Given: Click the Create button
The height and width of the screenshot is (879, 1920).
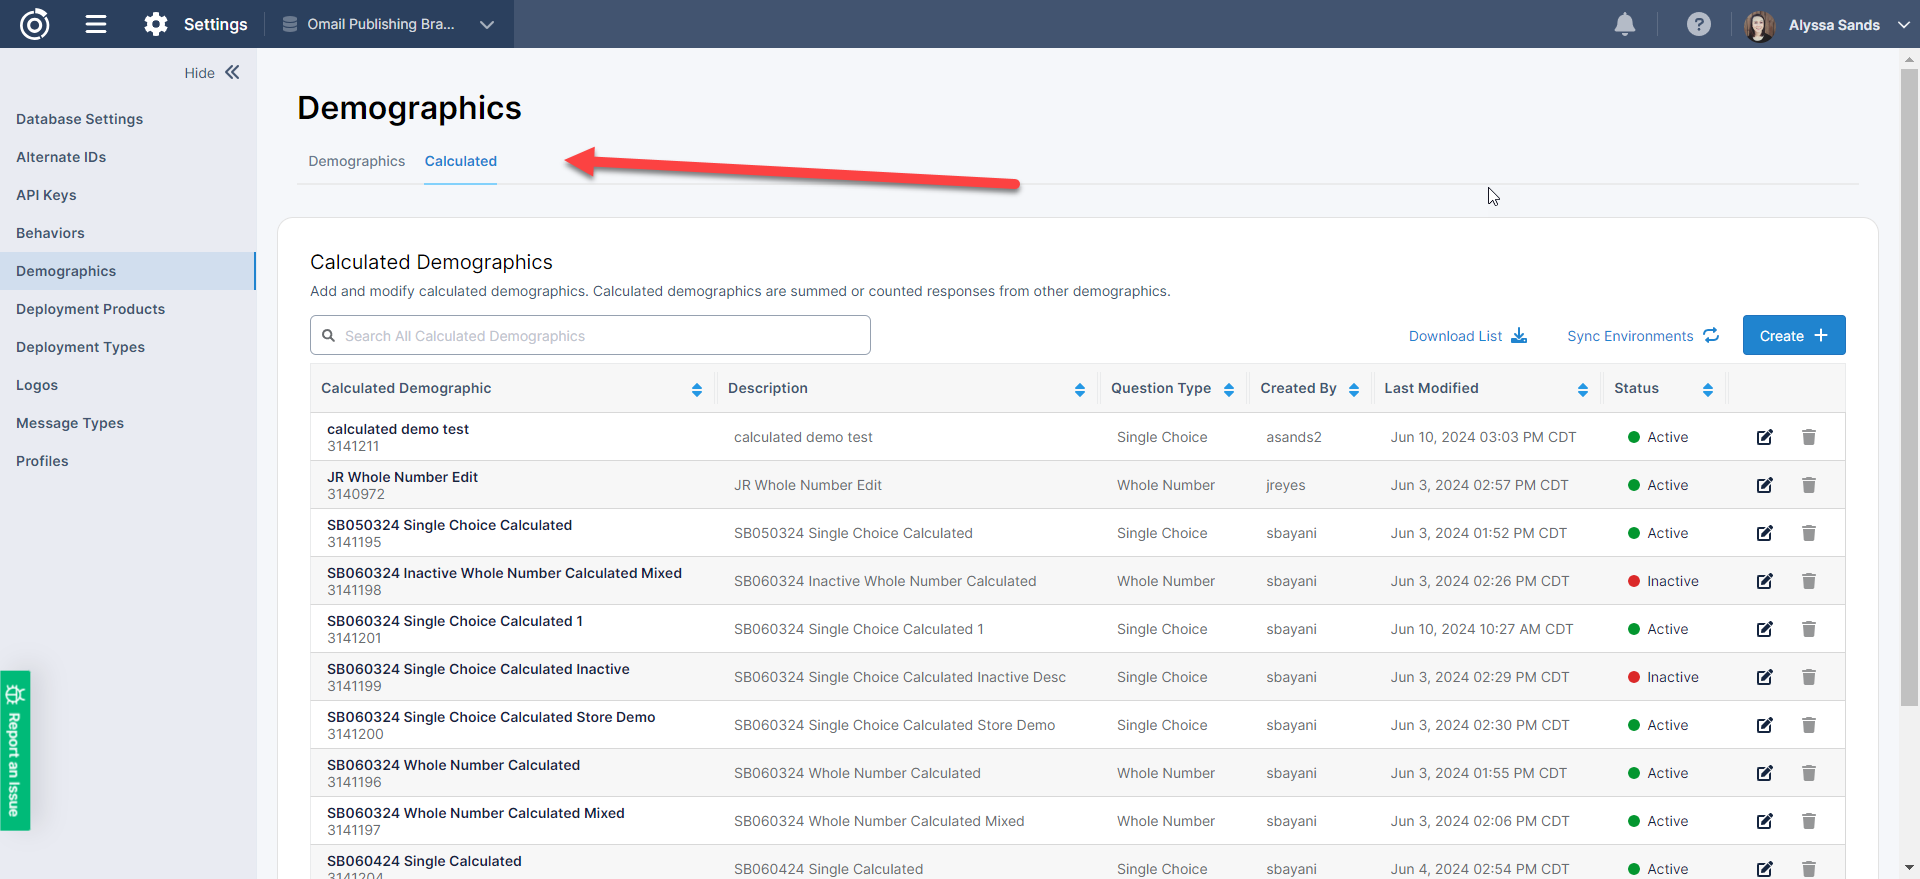Looking at the screenshot, I should (1793, 336).
